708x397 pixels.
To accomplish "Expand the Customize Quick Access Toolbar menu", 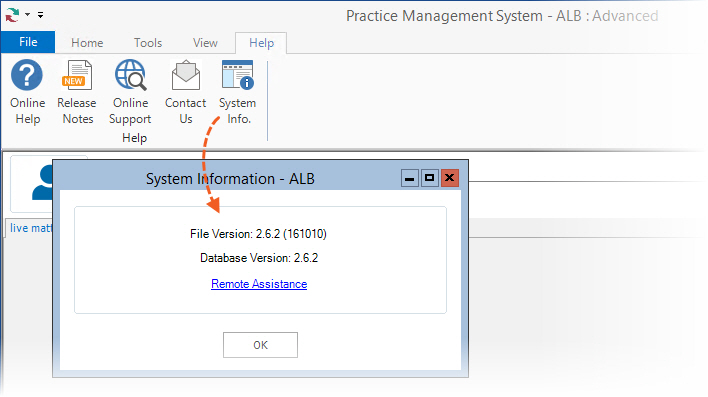I will point(41,15).
